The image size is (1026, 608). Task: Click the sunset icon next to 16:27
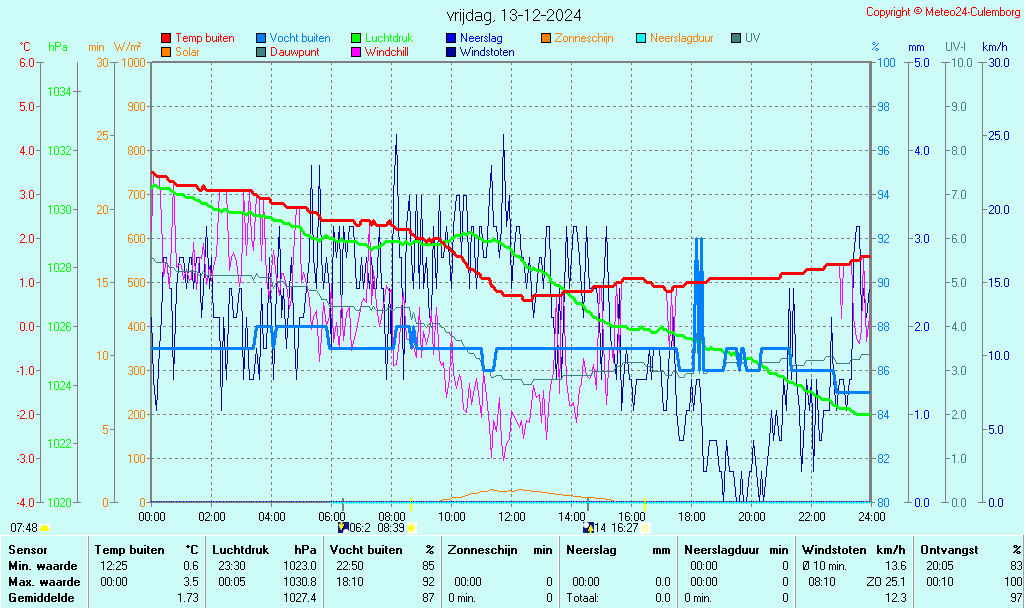[645, 528]
